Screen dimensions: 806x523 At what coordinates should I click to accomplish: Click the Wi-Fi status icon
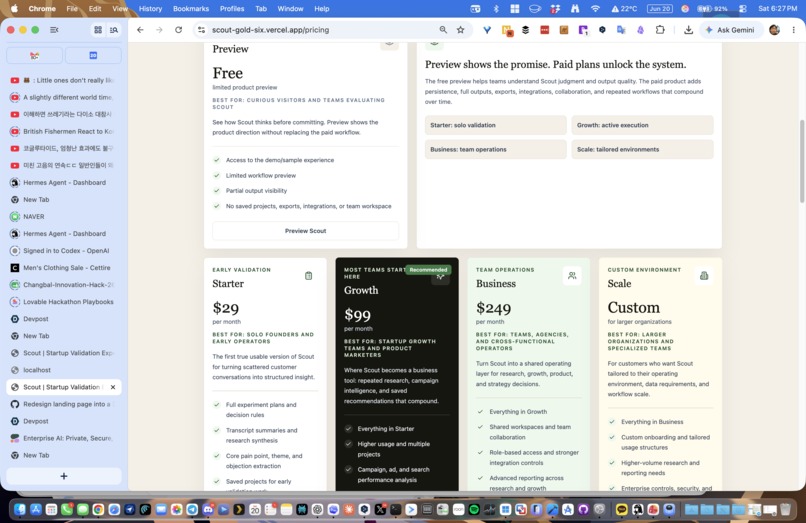595,9
